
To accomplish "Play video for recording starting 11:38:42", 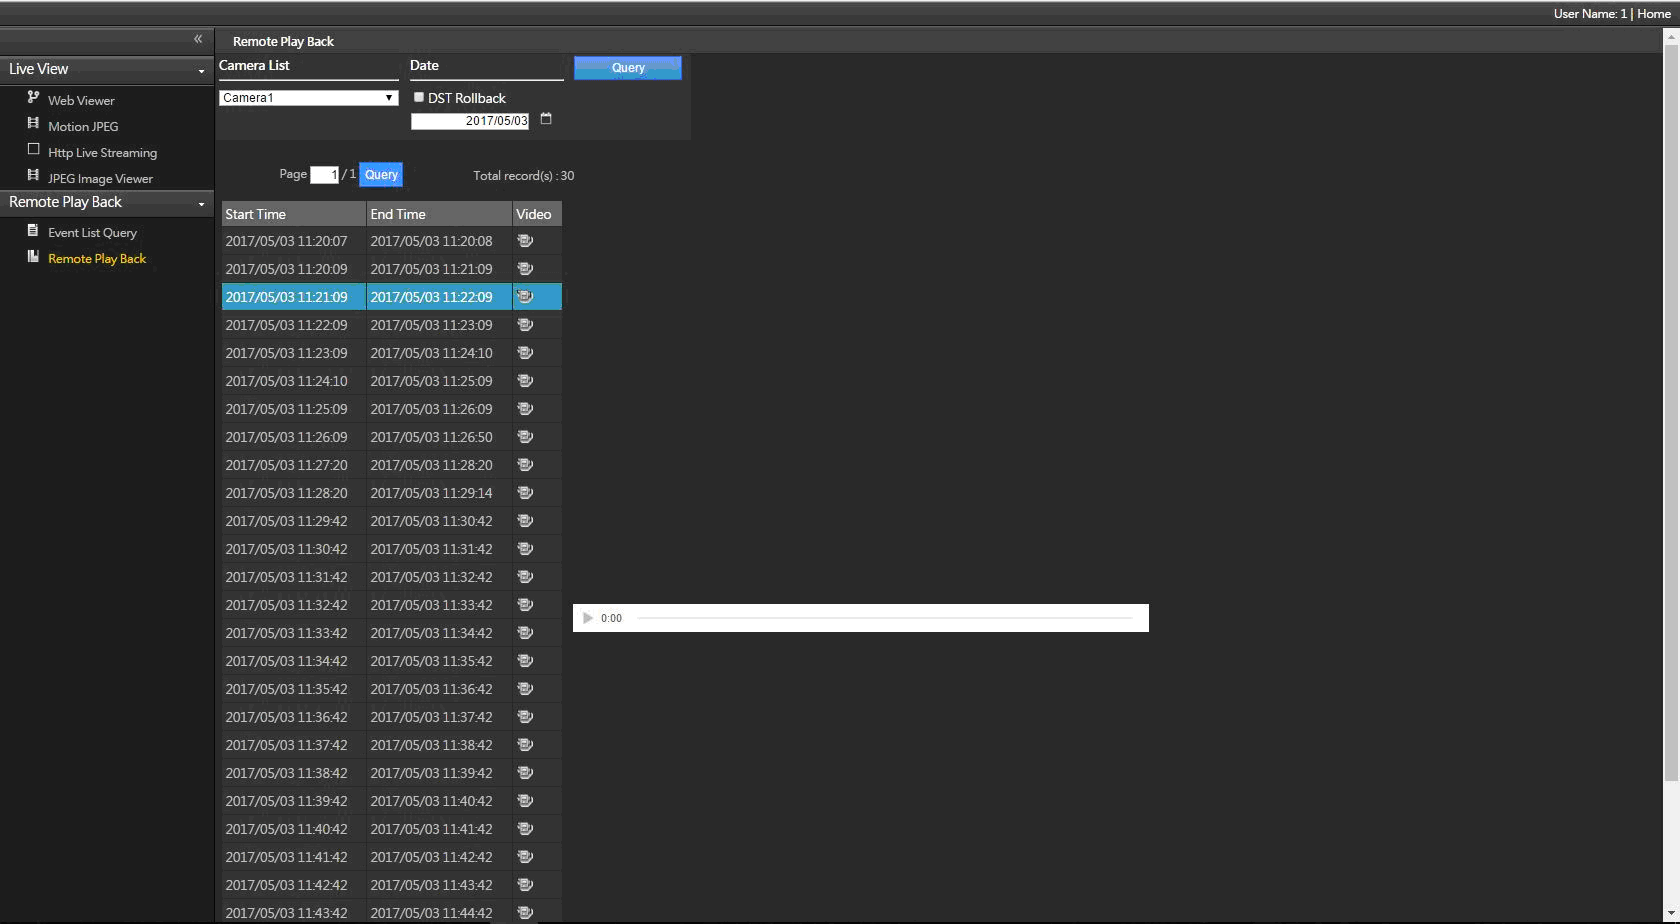I will [x=525, y=773].
